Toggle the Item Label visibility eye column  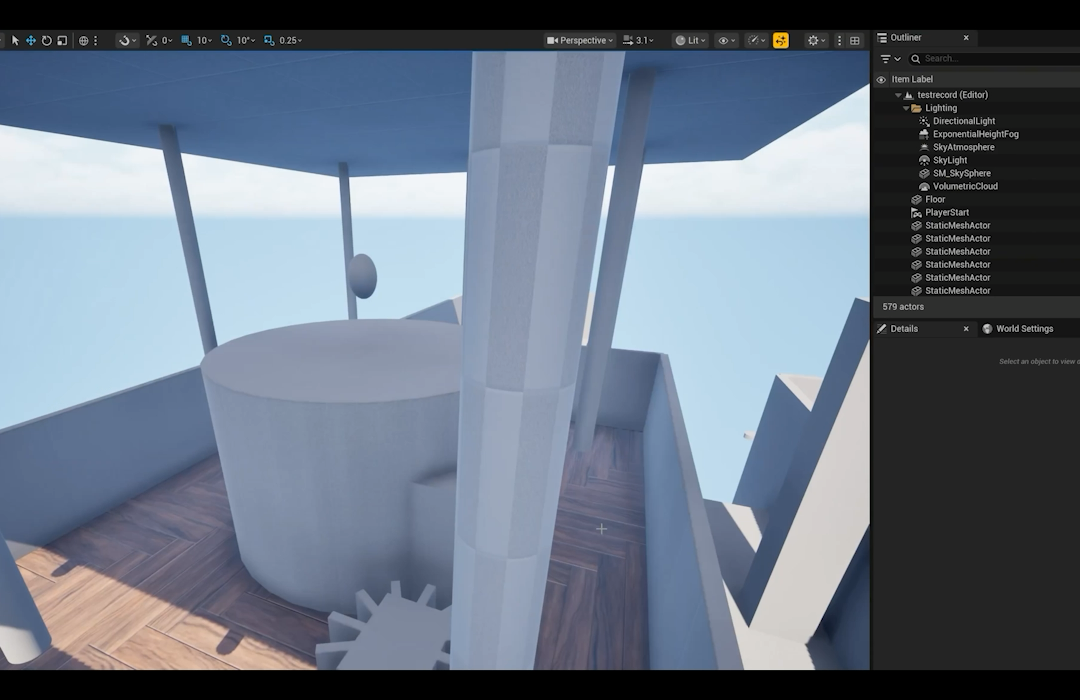[881, 80]
